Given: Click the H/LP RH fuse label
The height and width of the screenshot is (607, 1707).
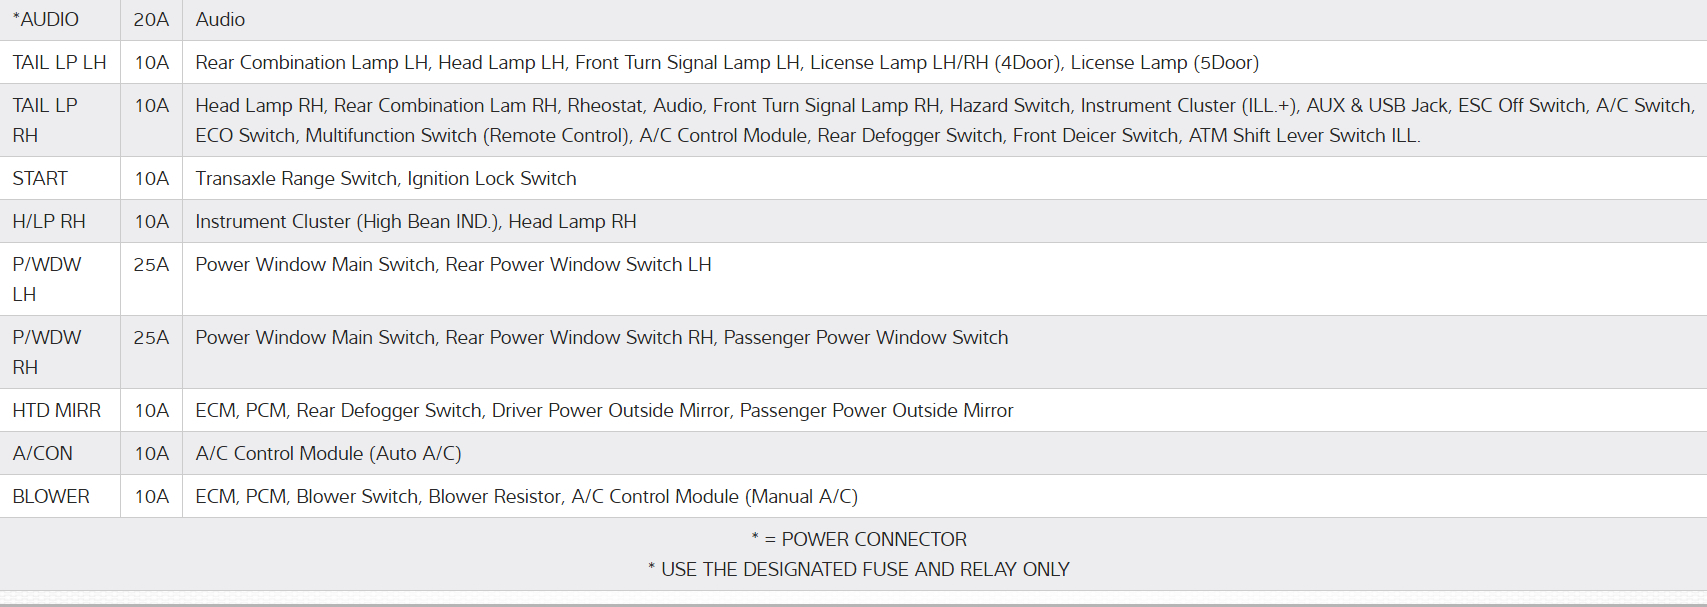Looking at the screenshot, I should [49, 221].
